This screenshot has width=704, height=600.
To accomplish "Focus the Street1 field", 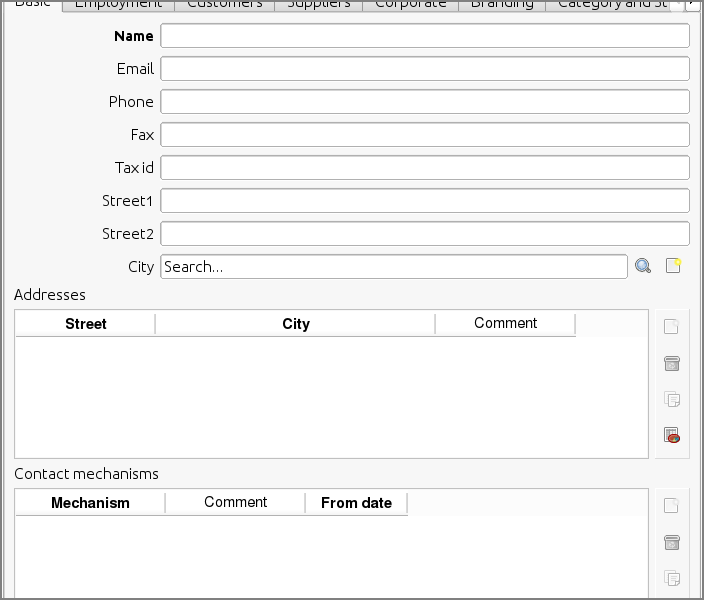I will (x=425, y=200).
